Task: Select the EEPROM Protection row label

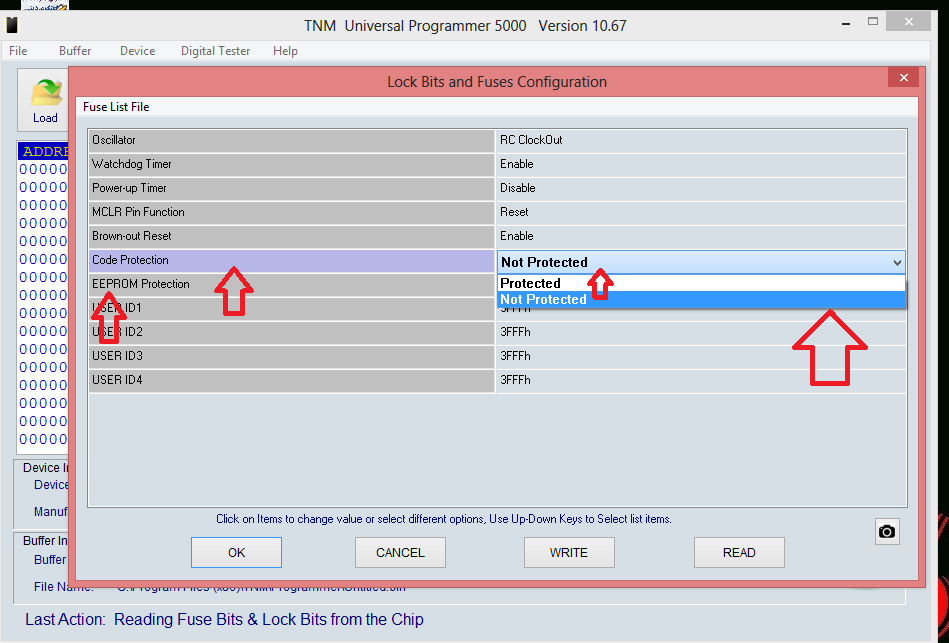Action: tap(291, 285)
